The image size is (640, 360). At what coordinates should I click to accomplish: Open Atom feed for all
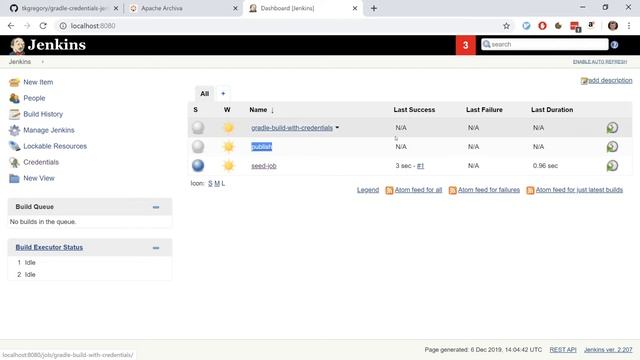[x=418, y=190]
